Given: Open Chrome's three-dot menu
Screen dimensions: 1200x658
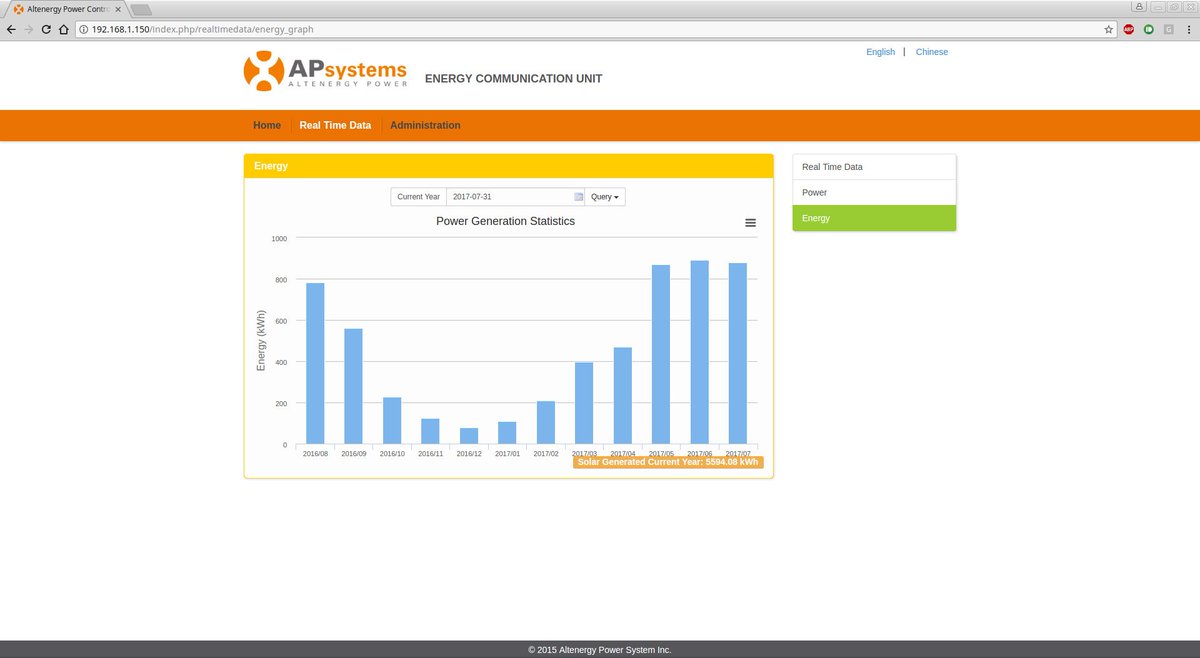Looking at the screenshot, I should pos(1189,29).
